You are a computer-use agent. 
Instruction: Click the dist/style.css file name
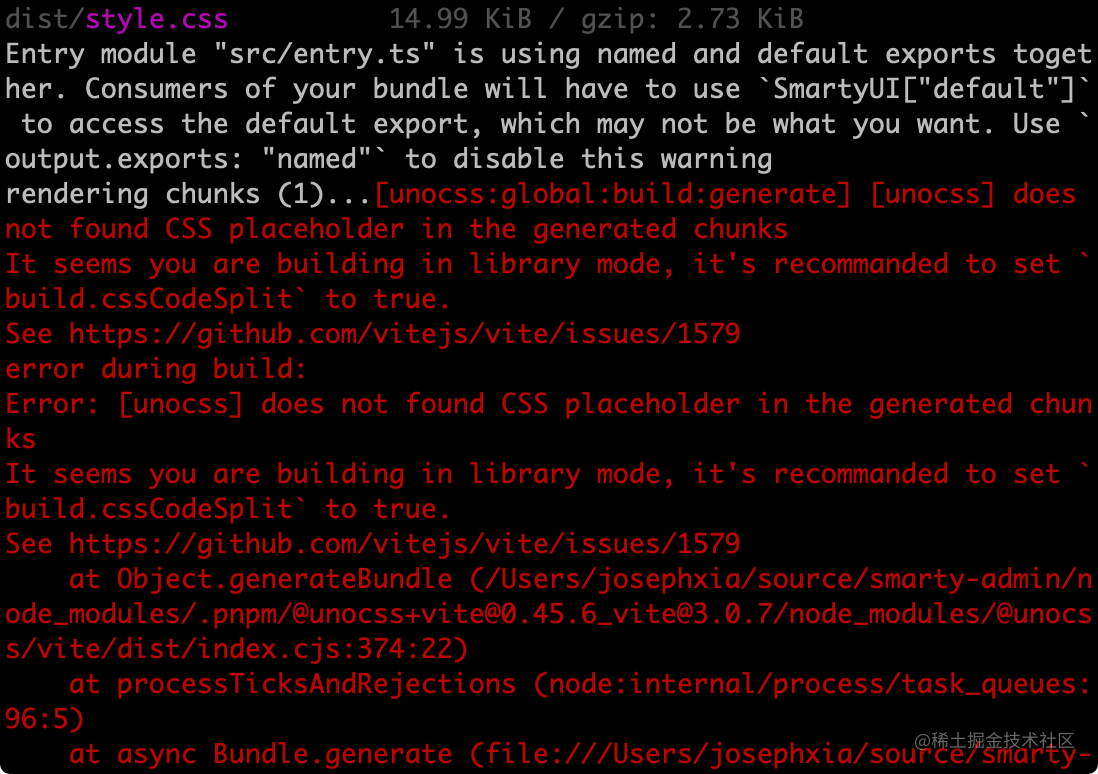pos(116,19)
